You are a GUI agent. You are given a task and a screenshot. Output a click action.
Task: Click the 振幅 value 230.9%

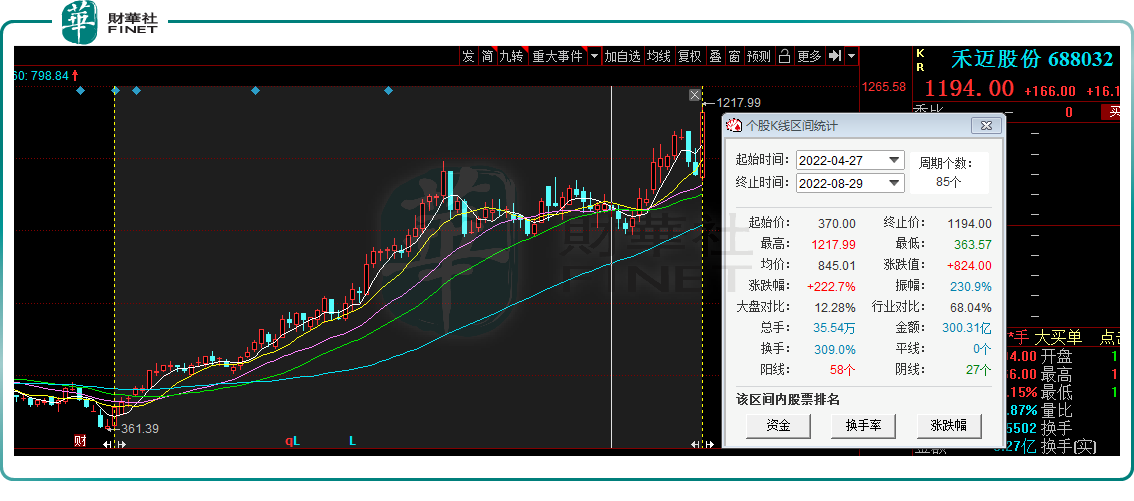pos(973,287)
